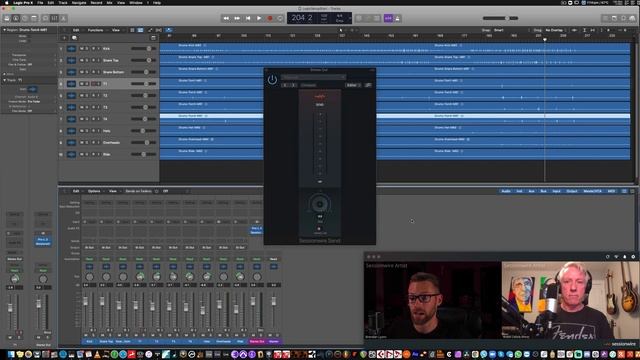Viewport: 640px width, 360px height.
Task: Open the plugin Editor view dropdown
Action: point(353,85)
